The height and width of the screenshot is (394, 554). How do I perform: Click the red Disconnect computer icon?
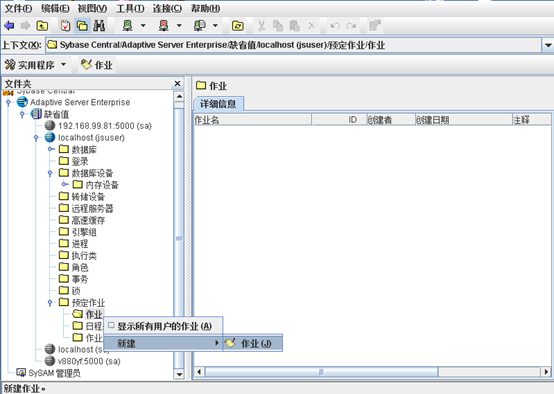coord(164,26)
